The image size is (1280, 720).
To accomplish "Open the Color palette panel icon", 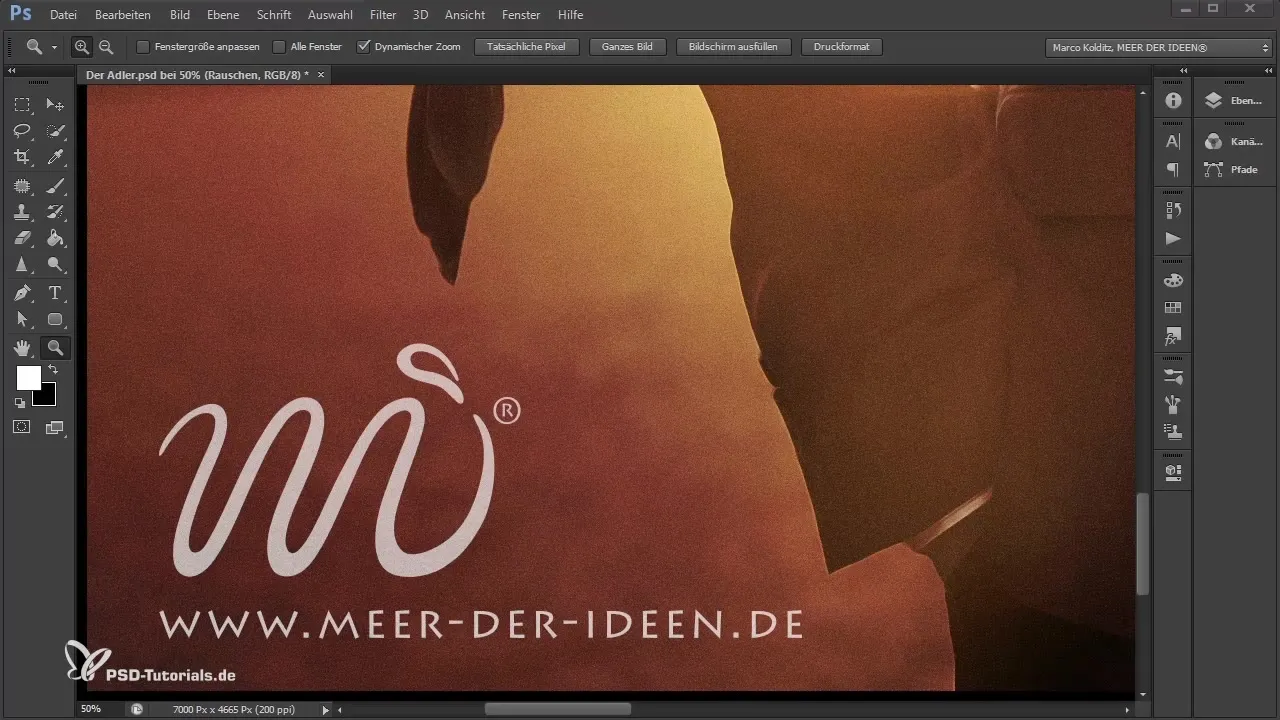I will pyautogui.click(x=1173, y=280).
